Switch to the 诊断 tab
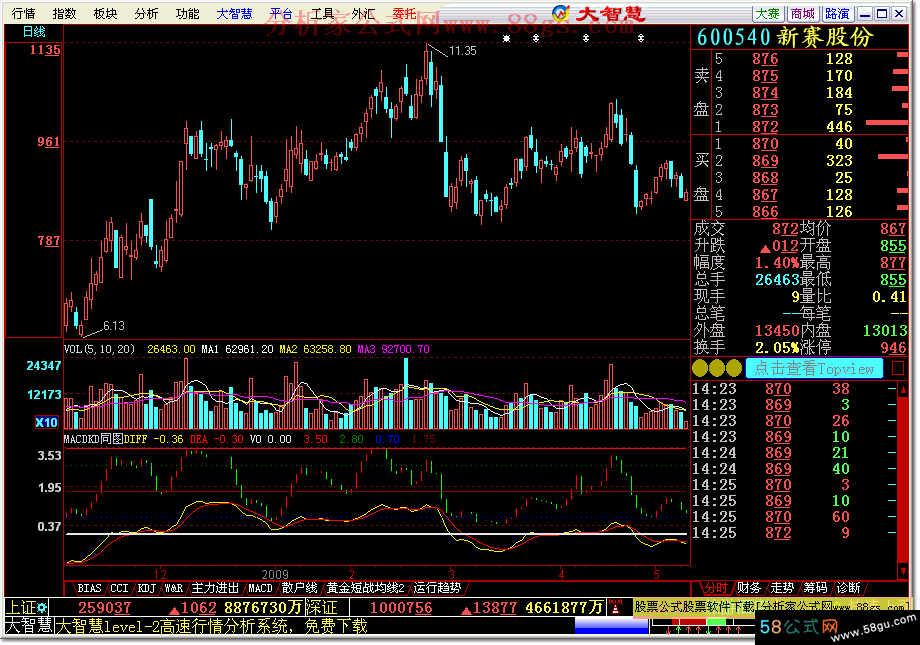Image resolution: width=920 pixels, height=645 pixels. tap(848, 588)
